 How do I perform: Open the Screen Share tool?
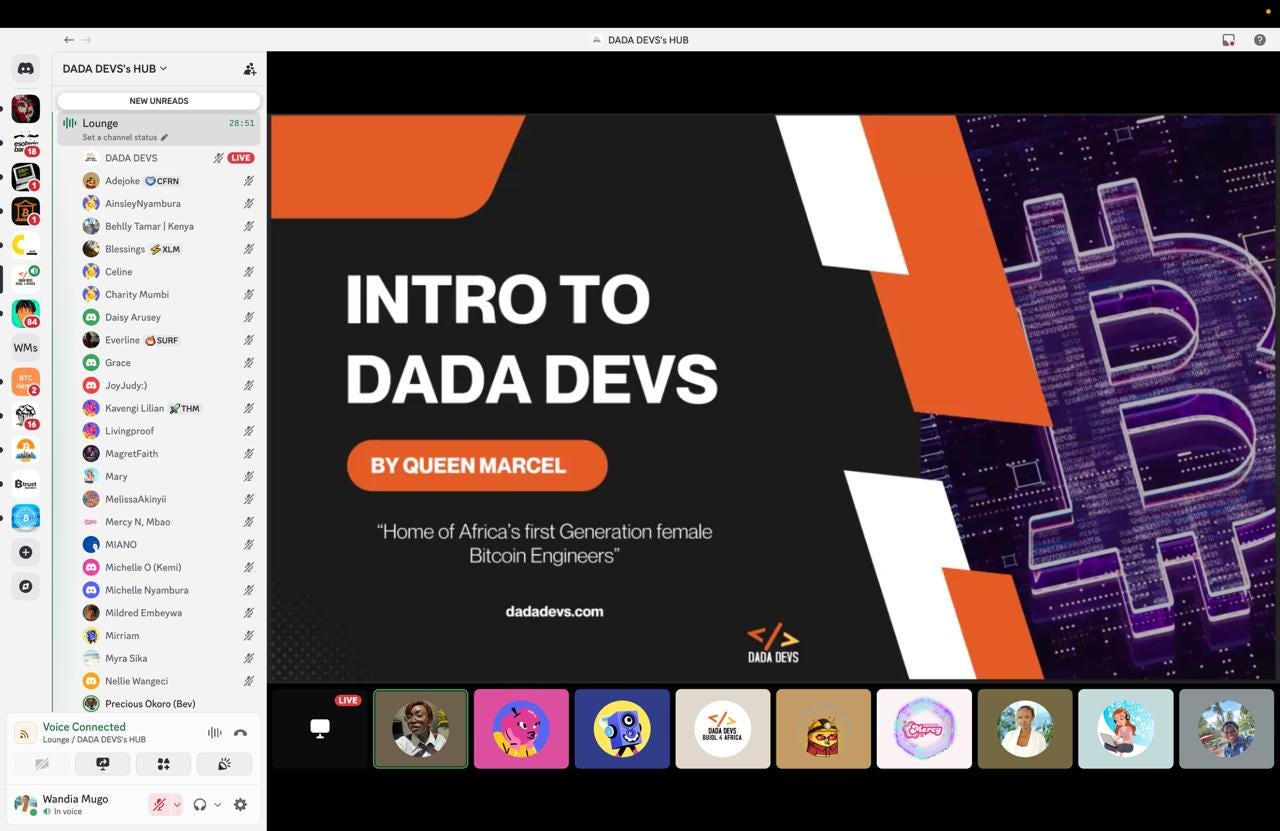(102, 763)
